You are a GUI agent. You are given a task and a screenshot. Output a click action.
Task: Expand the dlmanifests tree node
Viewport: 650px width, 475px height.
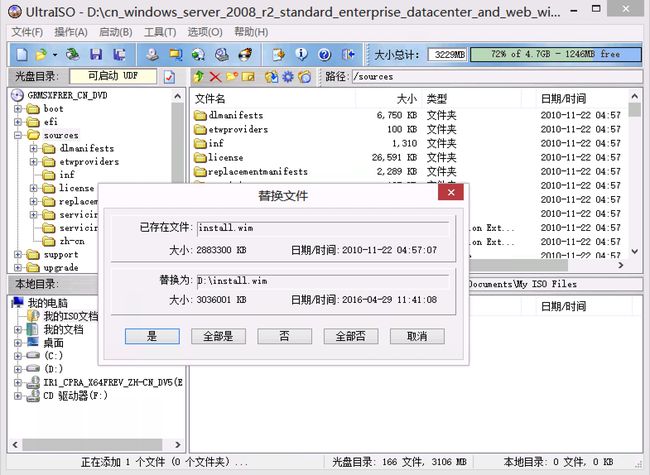point(34,149)
